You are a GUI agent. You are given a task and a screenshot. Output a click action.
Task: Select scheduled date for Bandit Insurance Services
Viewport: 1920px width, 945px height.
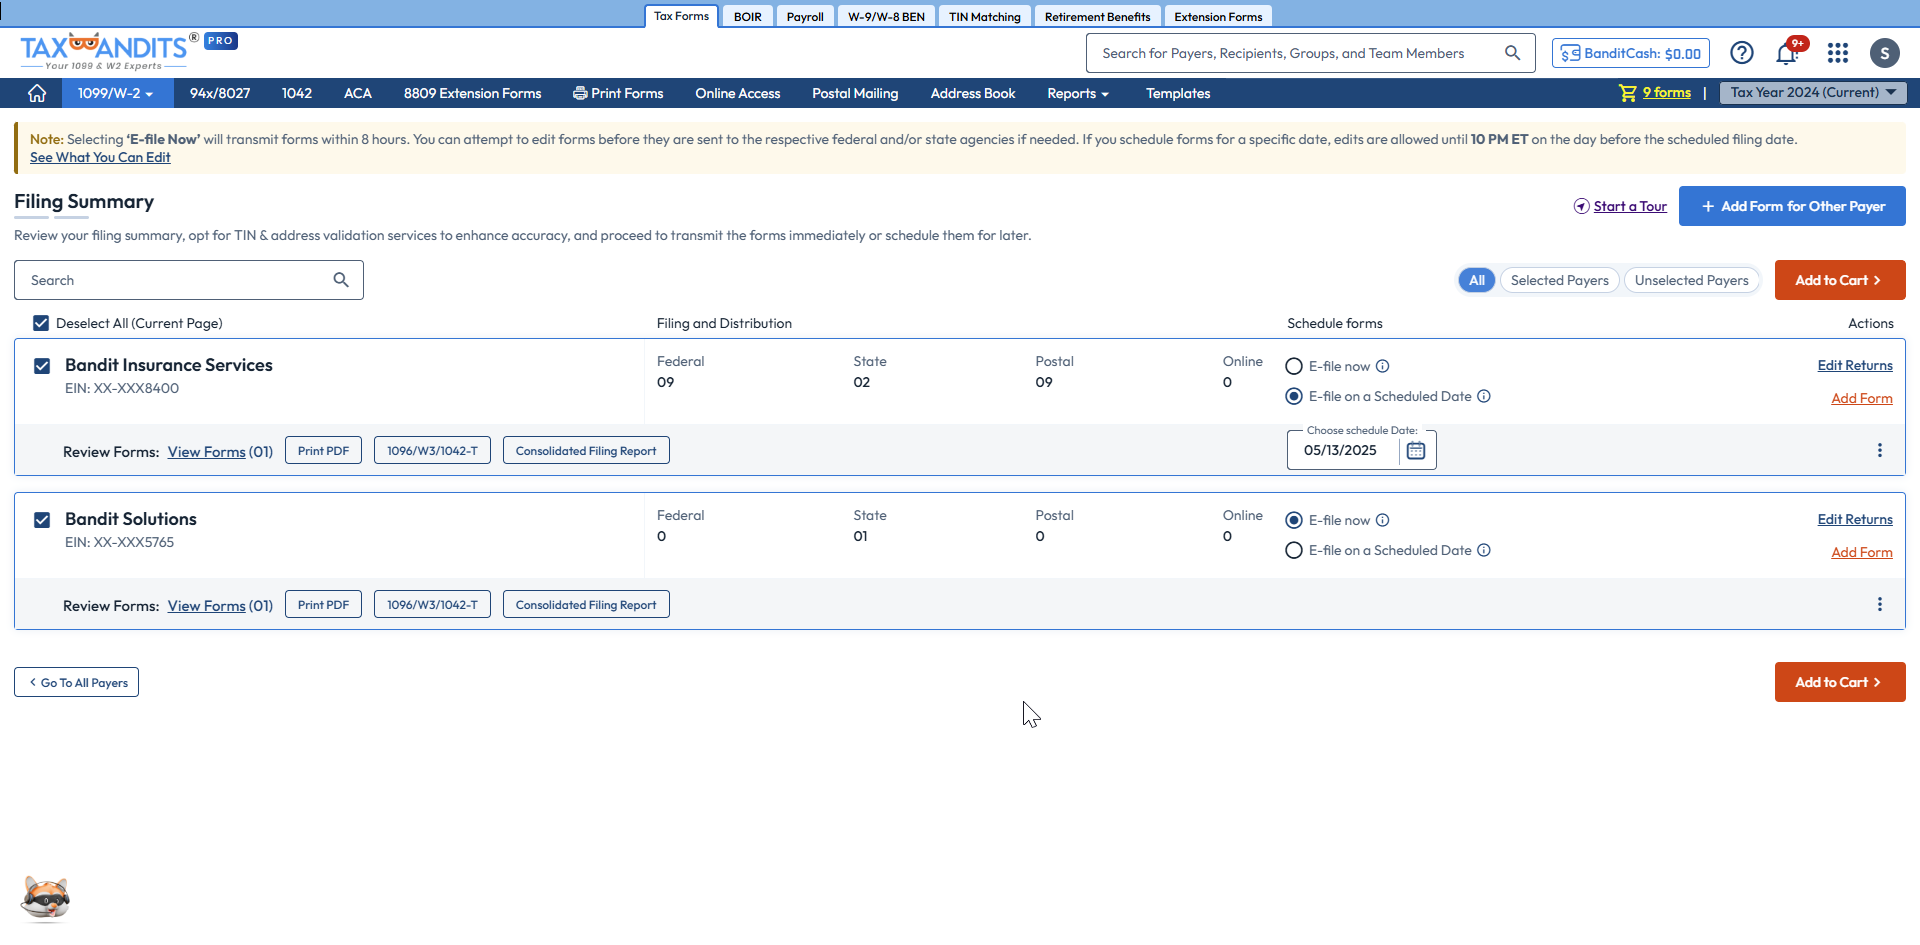pos(1294,396)
